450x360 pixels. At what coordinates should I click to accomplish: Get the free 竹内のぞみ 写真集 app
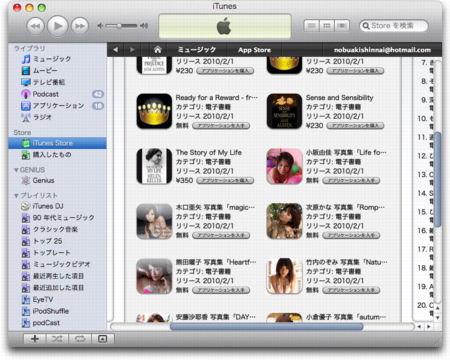click(351, 290)
